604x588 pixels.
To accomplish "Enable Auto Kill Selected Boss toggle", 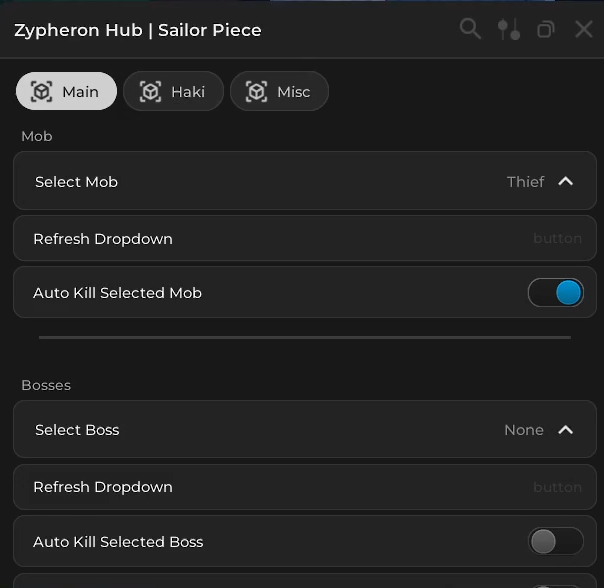I will coord(556,541).
